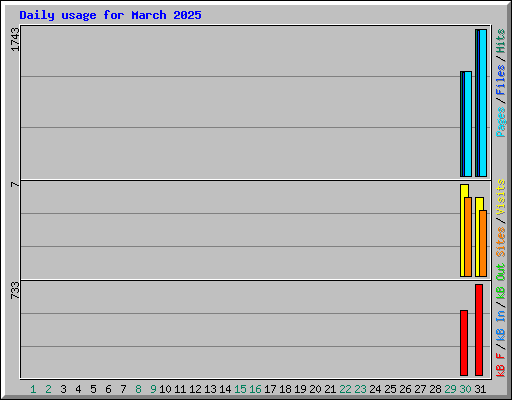Select the red kB bar for day 31
The width and height of the screenshot is (512, 400).
479,330
